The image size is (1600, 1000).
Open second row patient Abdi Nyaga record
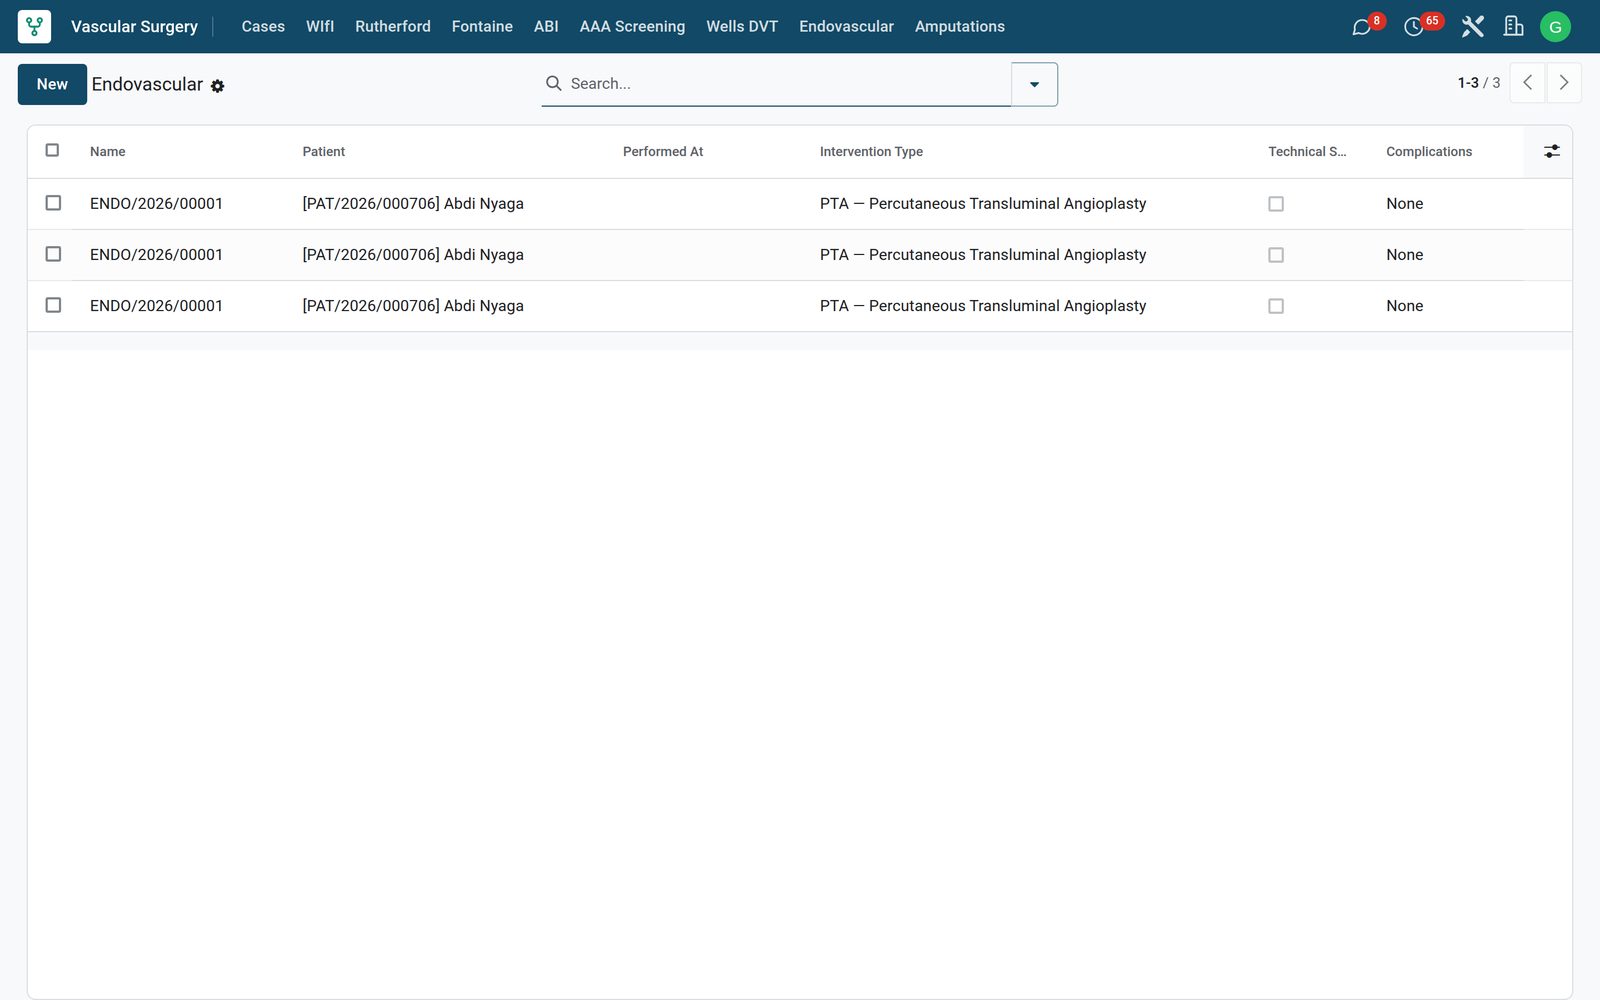[413, 255]
